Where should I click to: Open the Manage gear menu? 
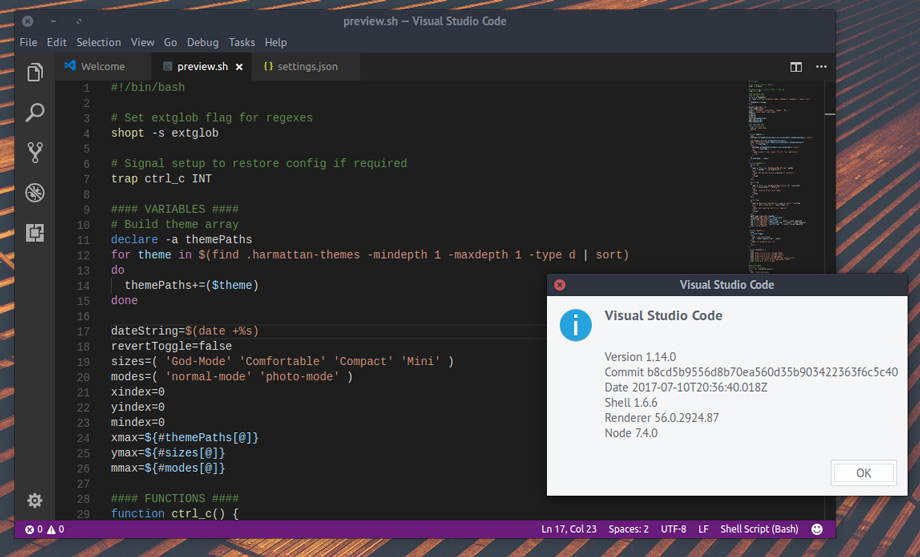pyautogui.click(x=35, y=500)
